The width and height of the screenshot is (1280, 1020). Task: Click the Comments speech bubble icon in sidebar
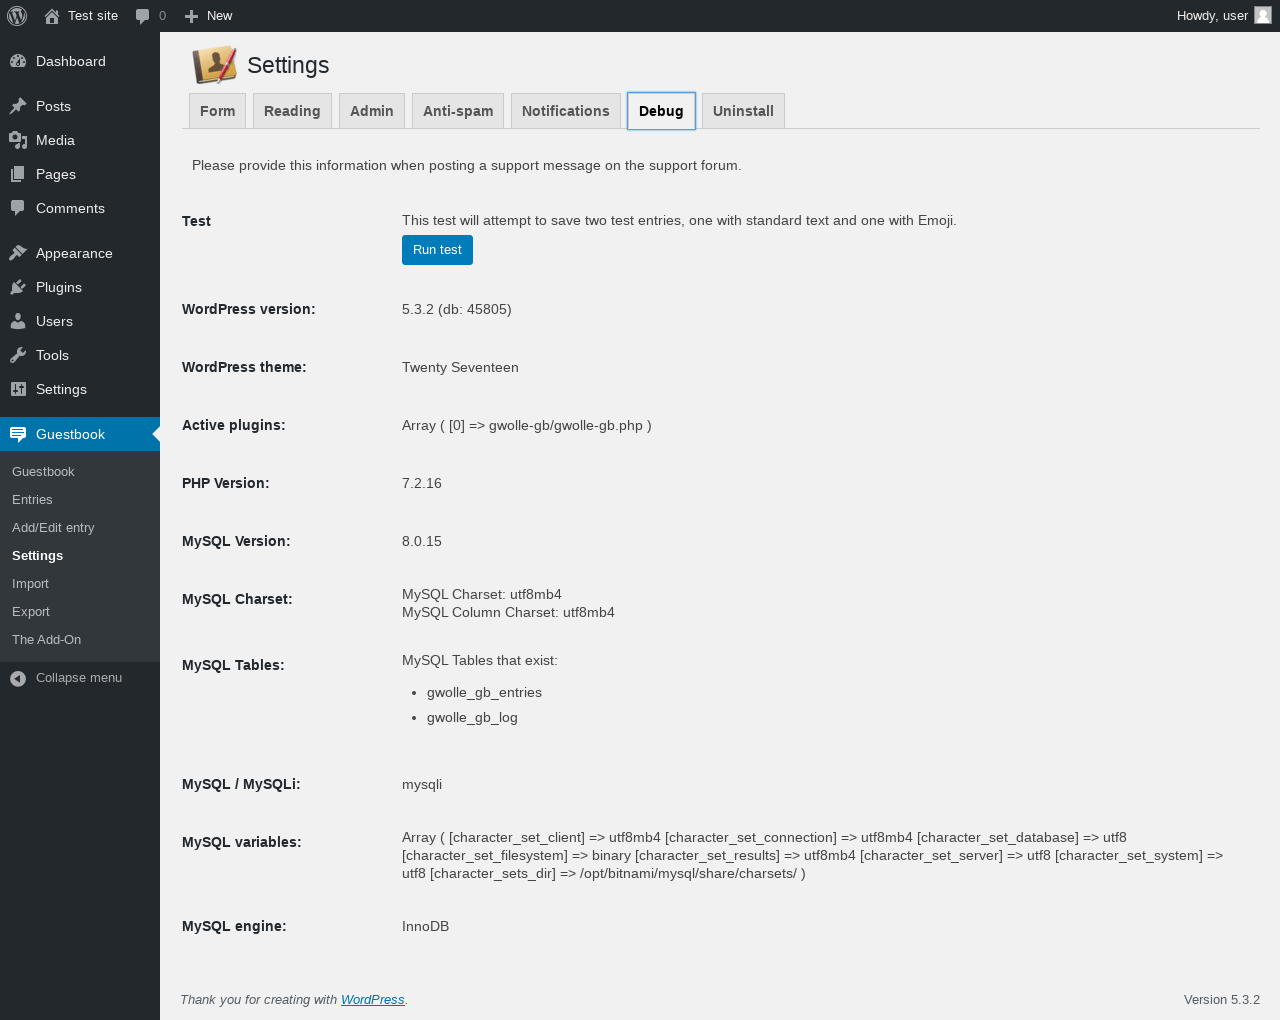click(18, 208)
